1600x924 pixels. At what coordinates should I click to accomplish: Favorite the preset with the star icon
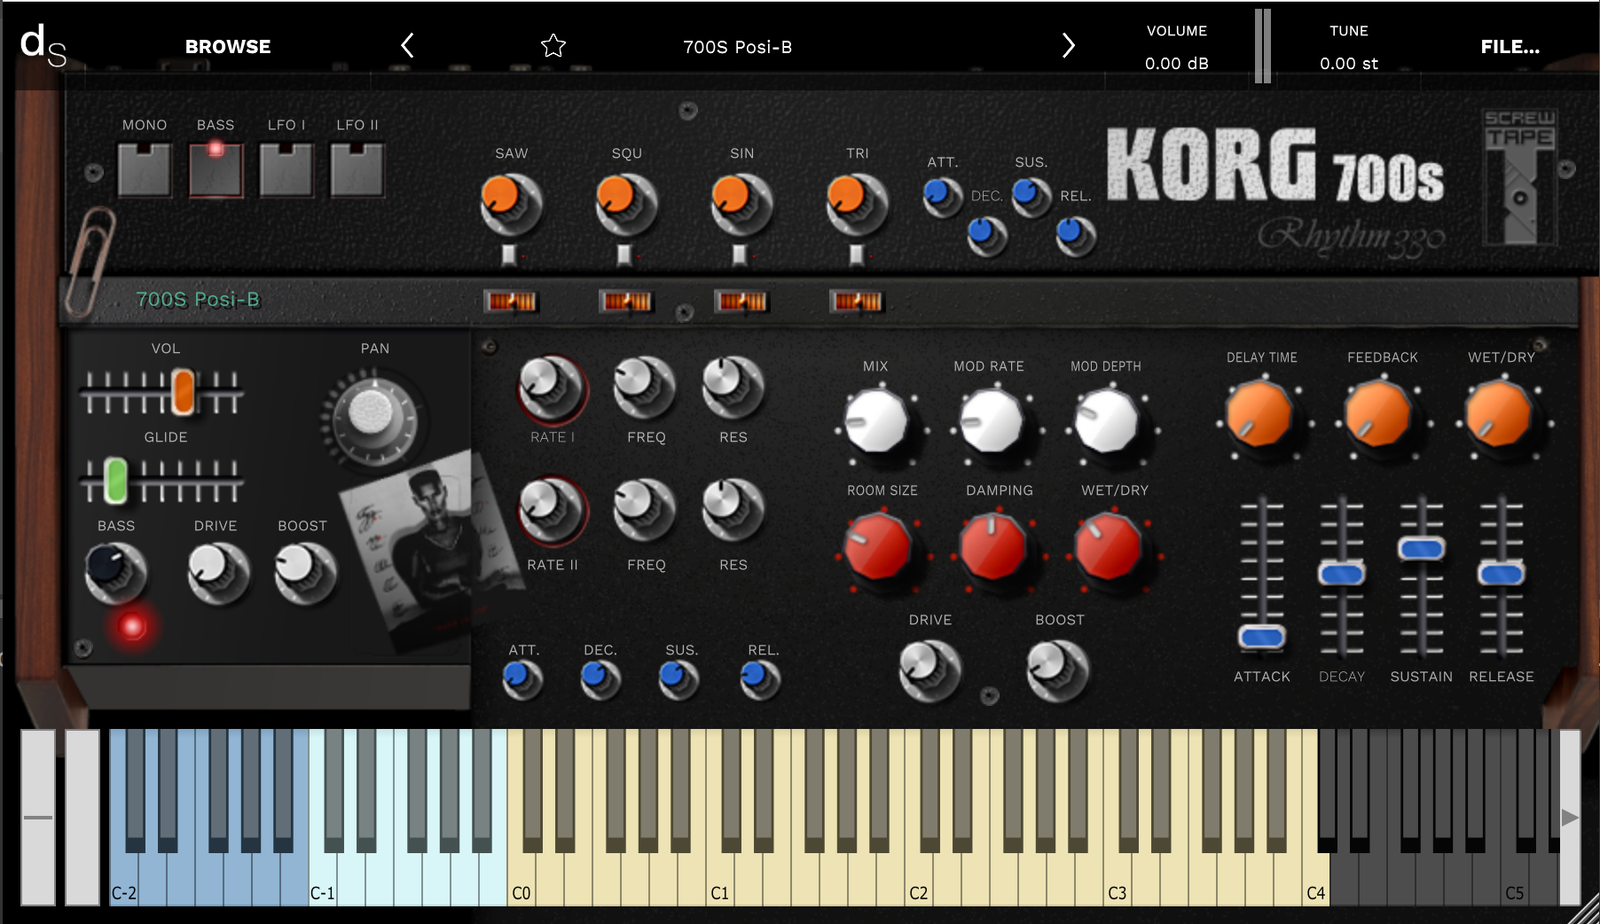point(553,46)
